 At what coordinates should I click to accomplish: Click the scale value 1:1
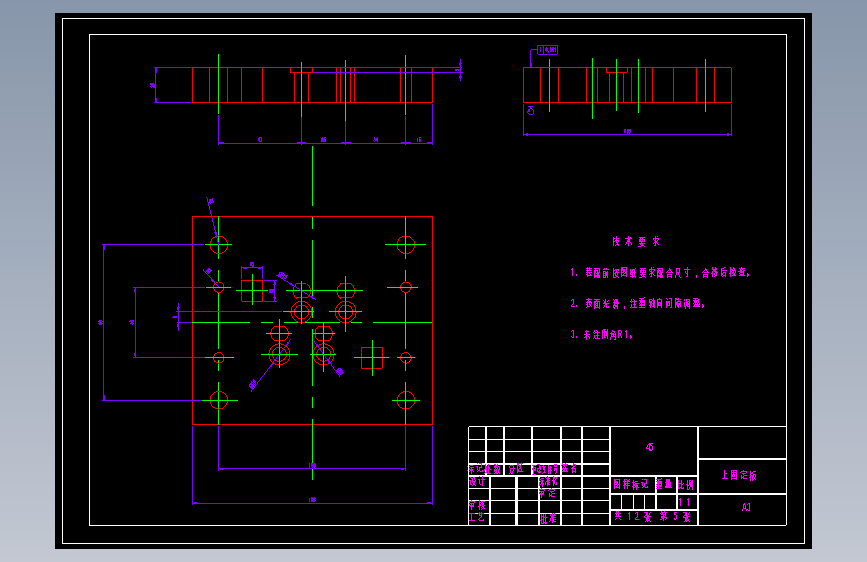[685, 502]
